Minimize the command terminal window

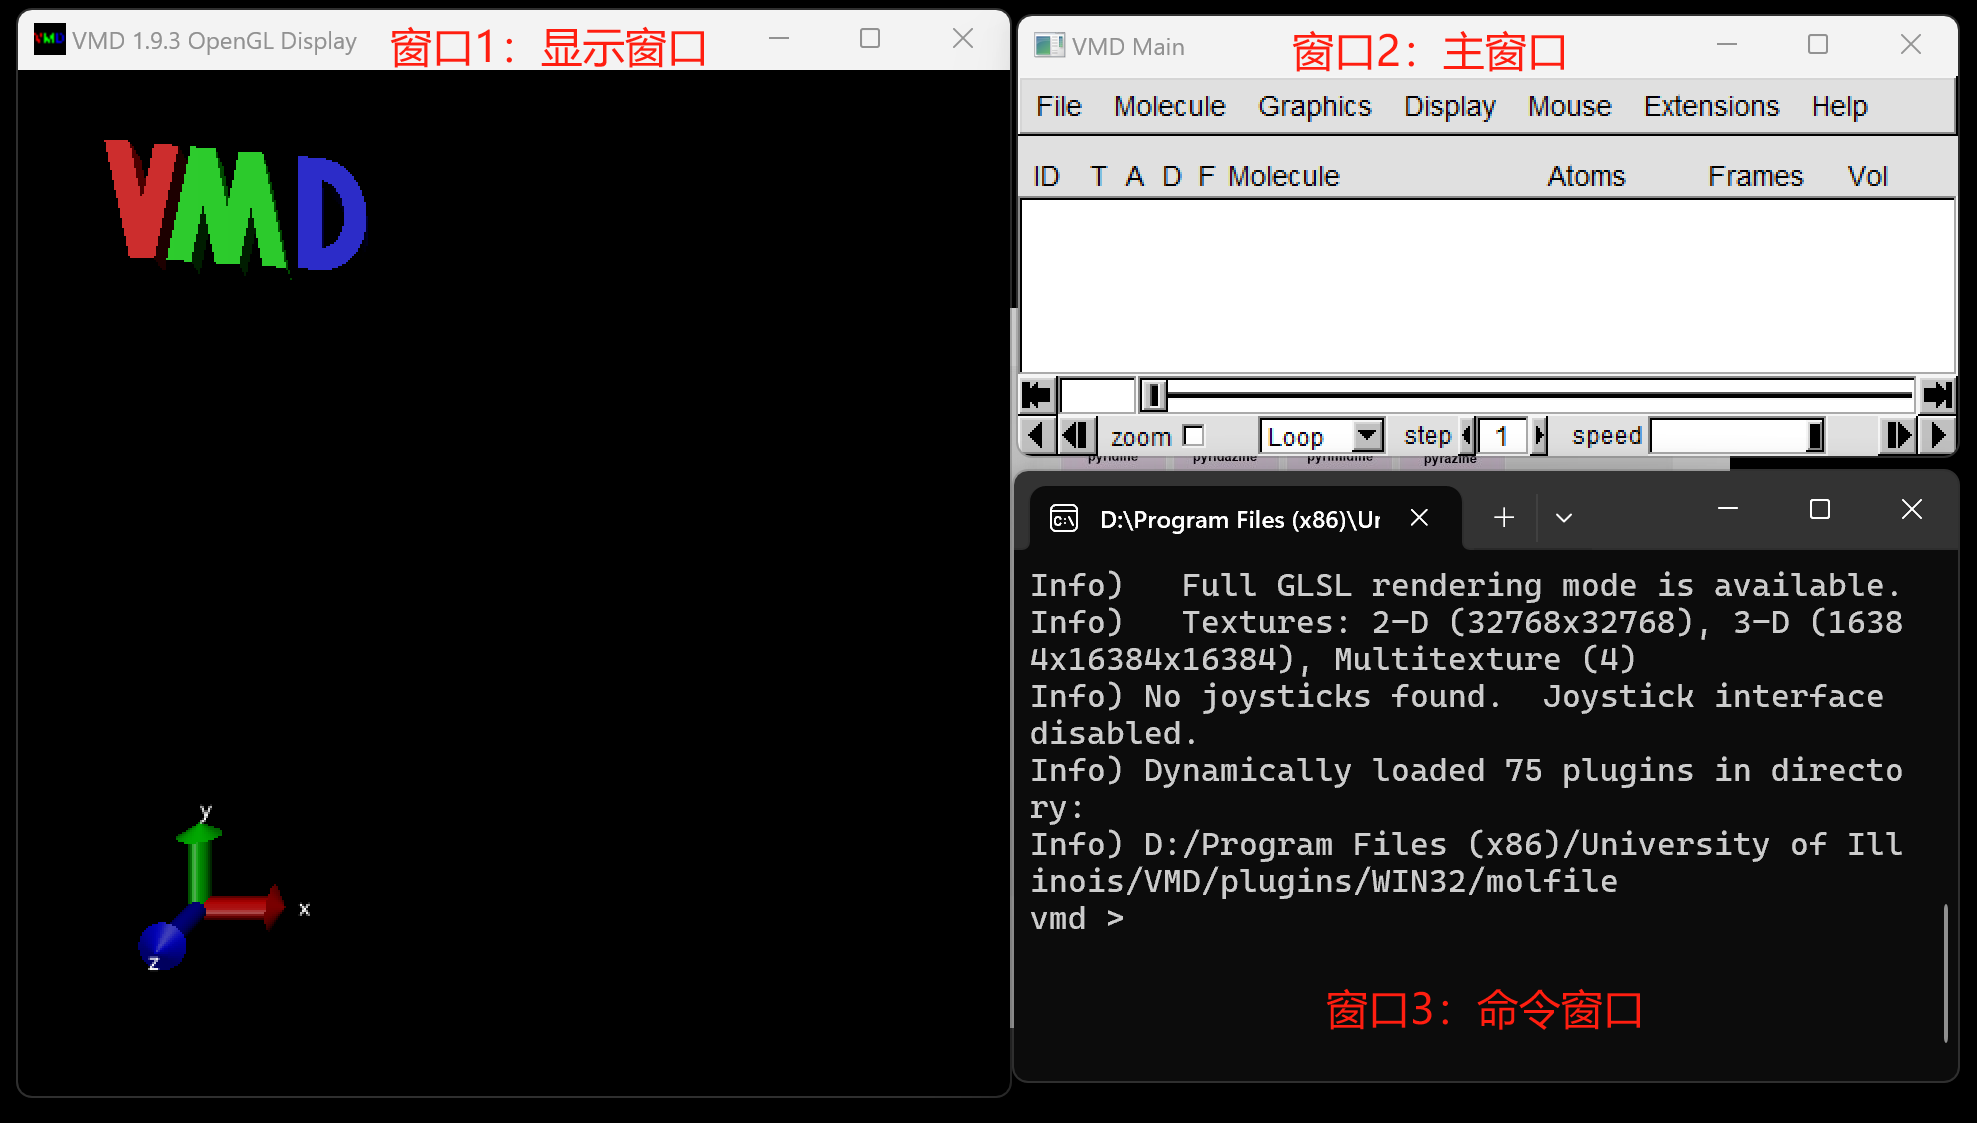[1728, 509]
